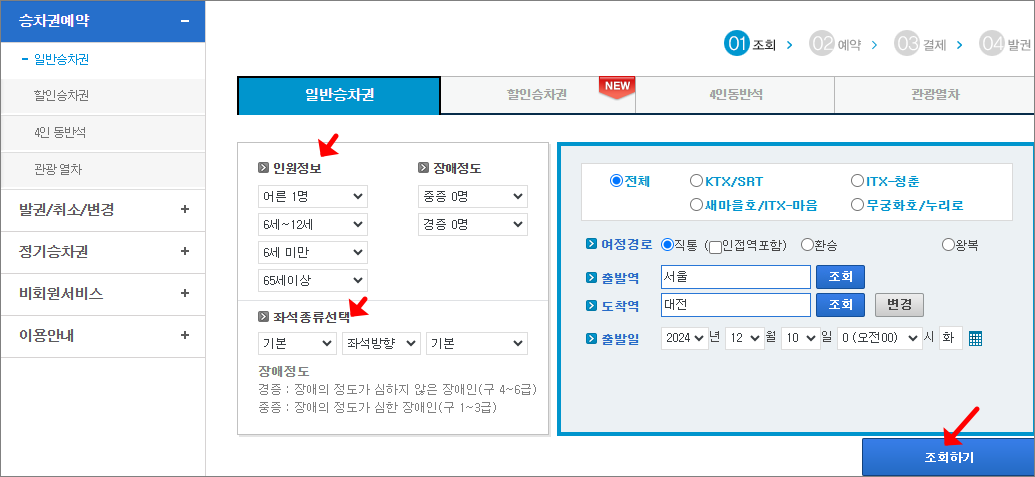Open the 0 (오전00) hour dropdown
The height and width of the screenshot is (477, 1035).
pyautogui.click(x=879, y=338)
